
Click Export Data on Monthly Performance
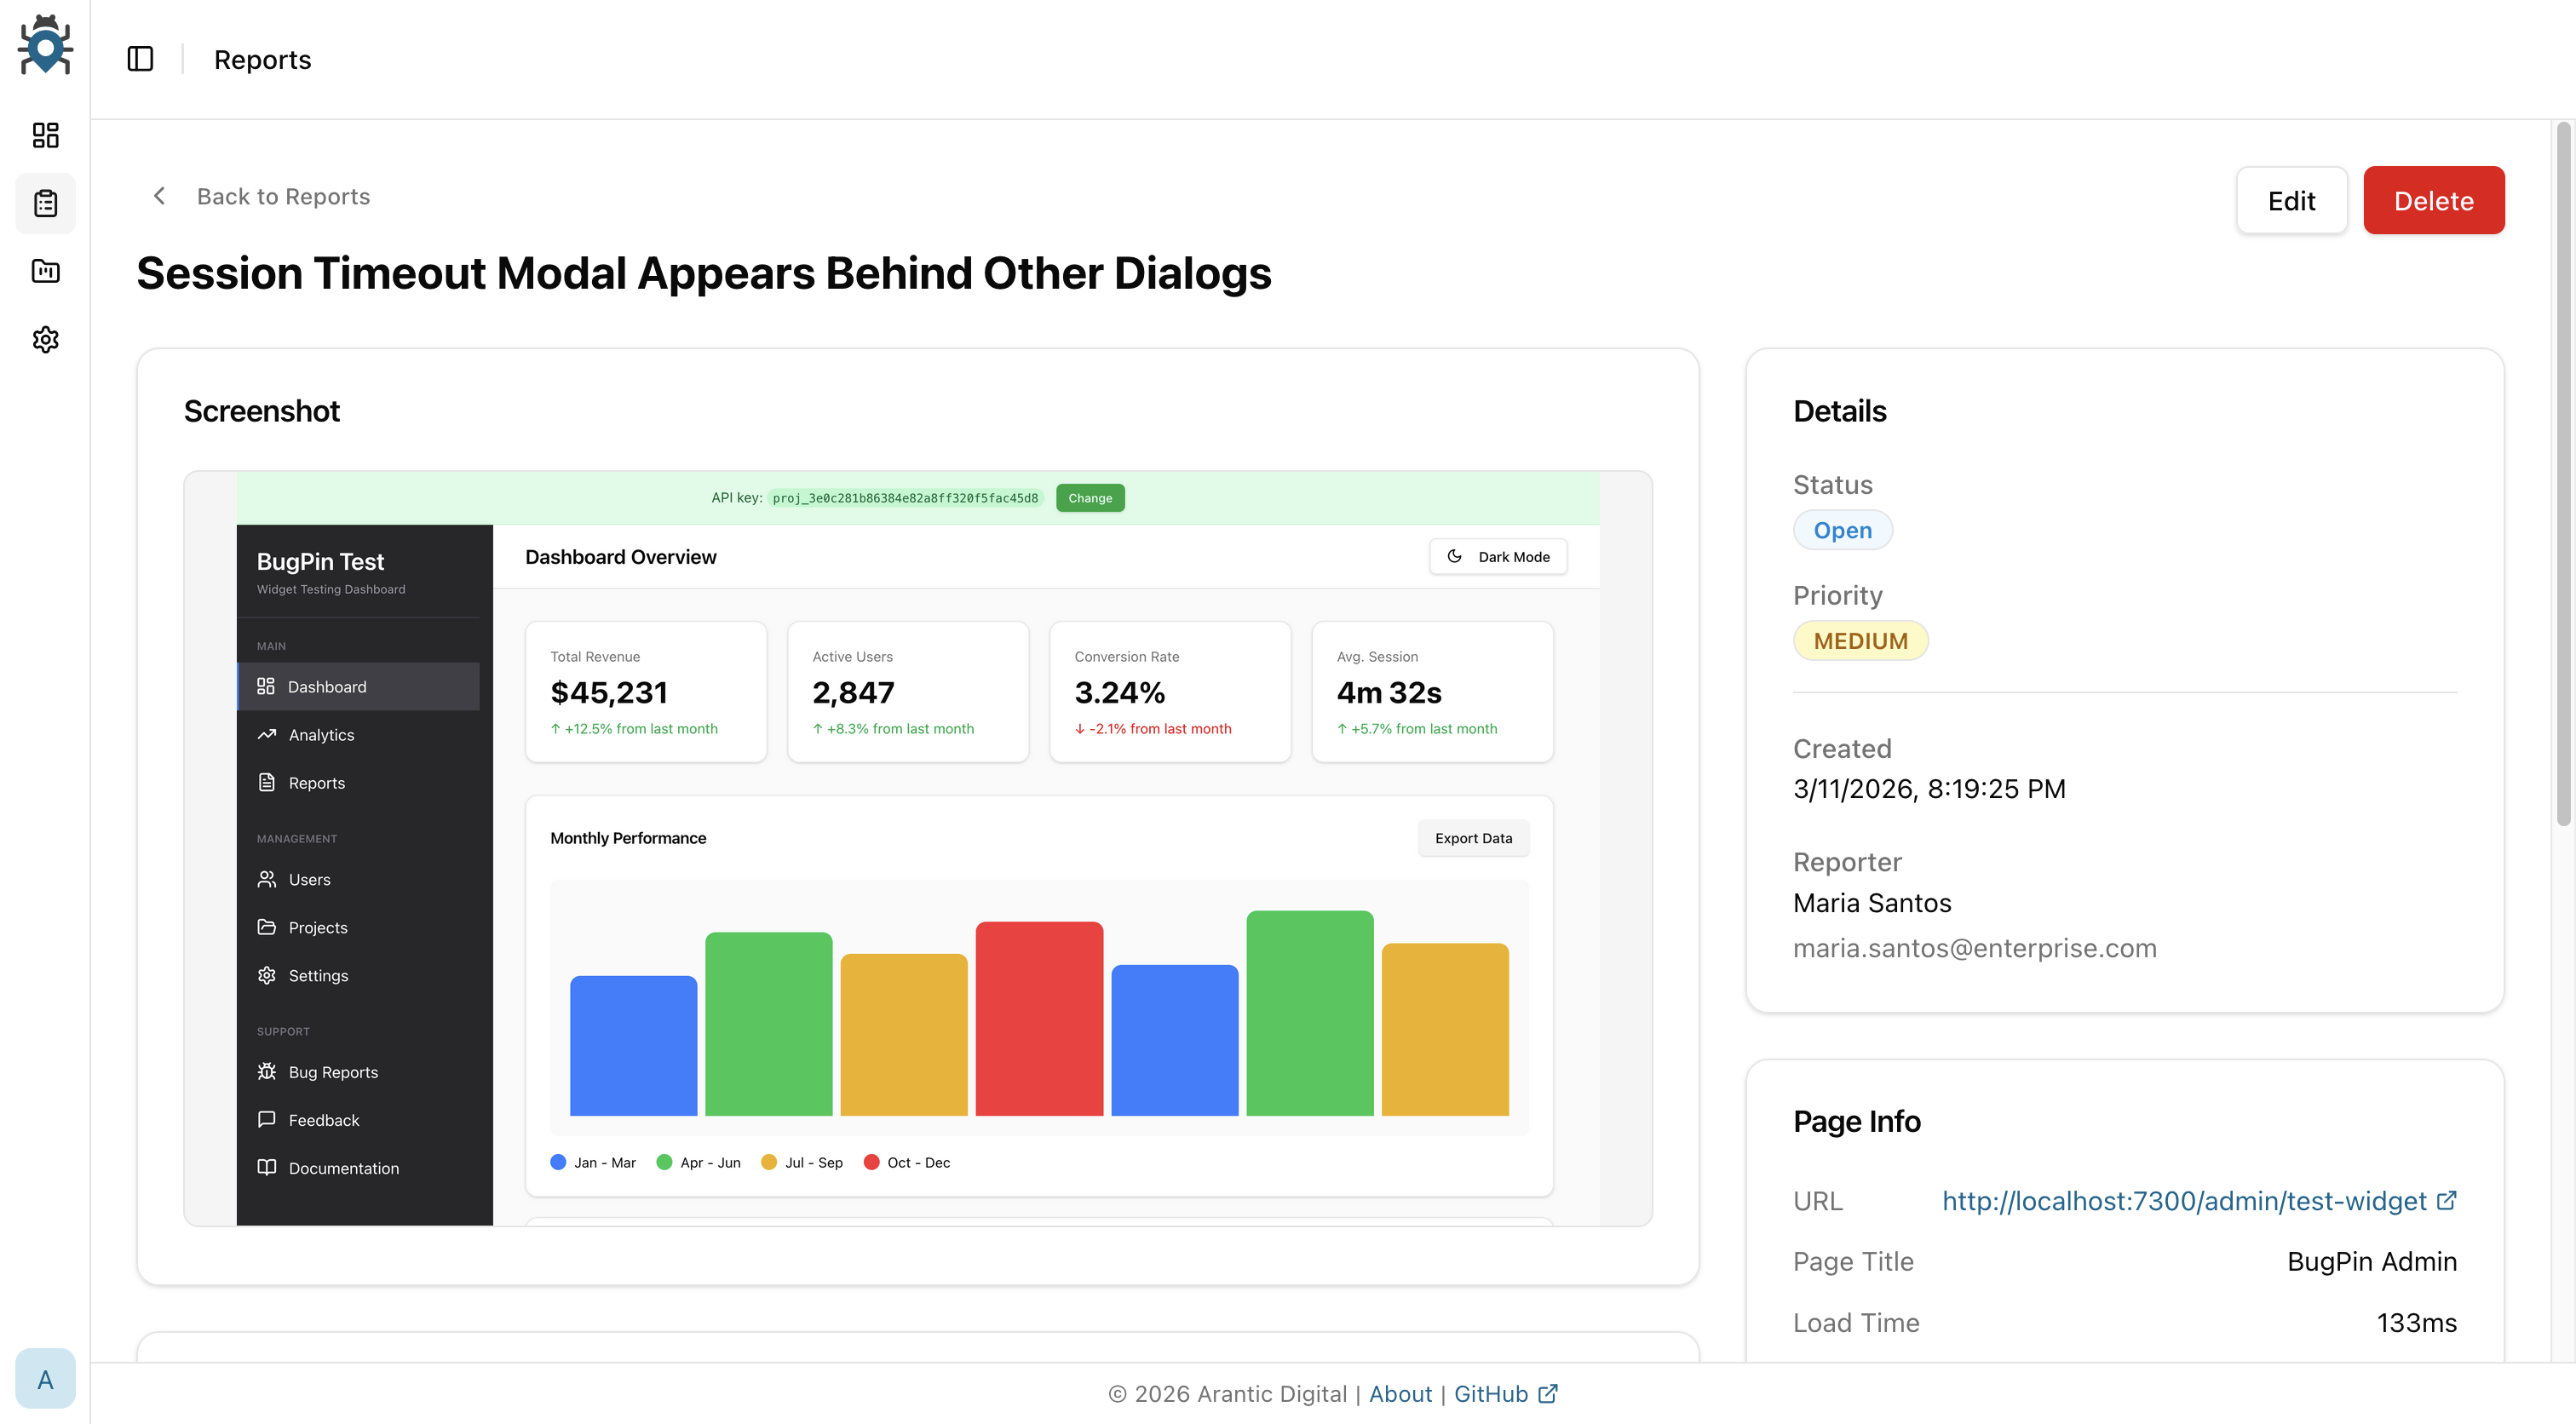point(1473,838)
